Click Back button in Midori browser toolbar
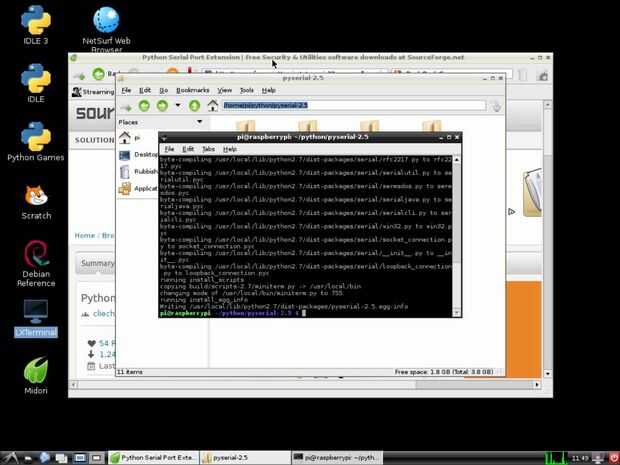The height and width of the screenshot is (465, 620). (x=105, y=74)
